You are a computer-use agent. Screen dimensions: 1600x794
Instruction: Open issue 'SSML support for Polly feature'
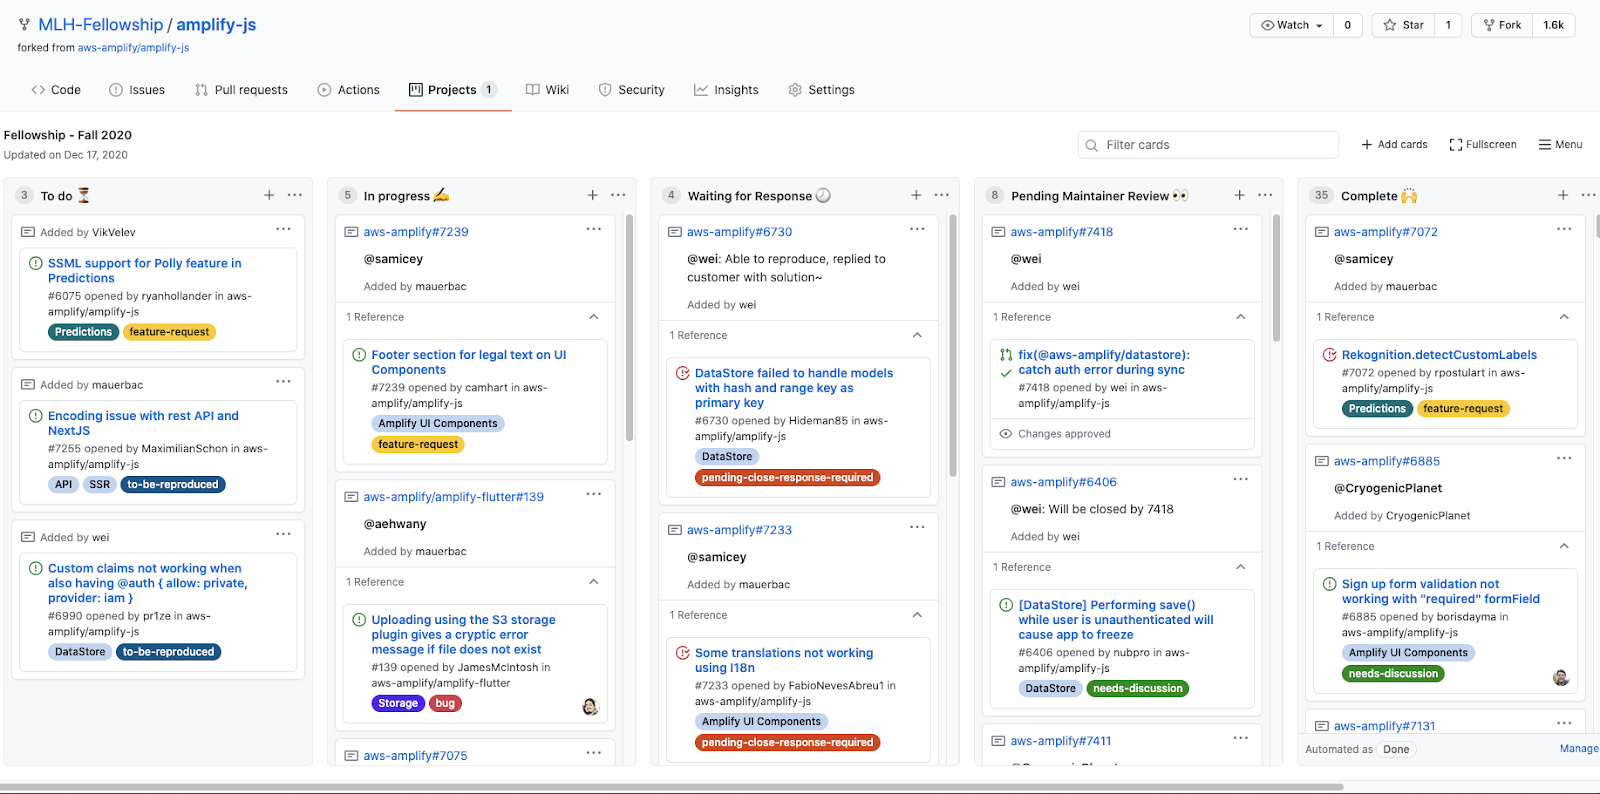tap(145, 271)
